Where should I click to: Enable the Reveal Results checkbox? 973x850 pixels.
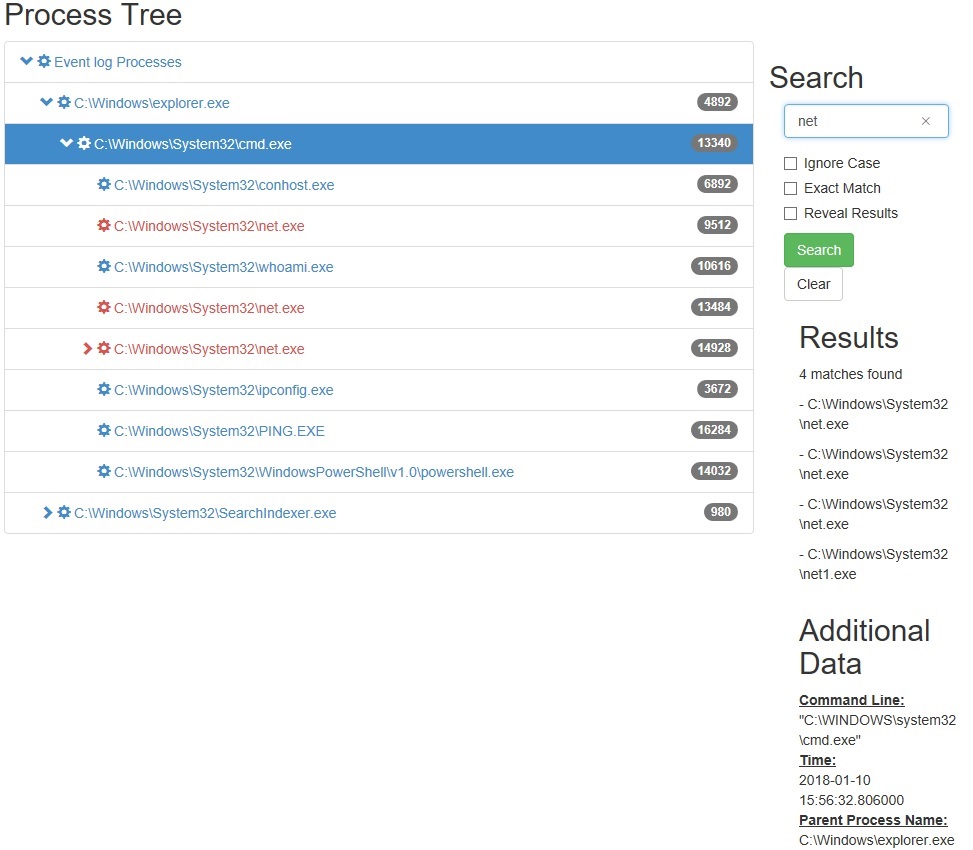coord(790,213)
